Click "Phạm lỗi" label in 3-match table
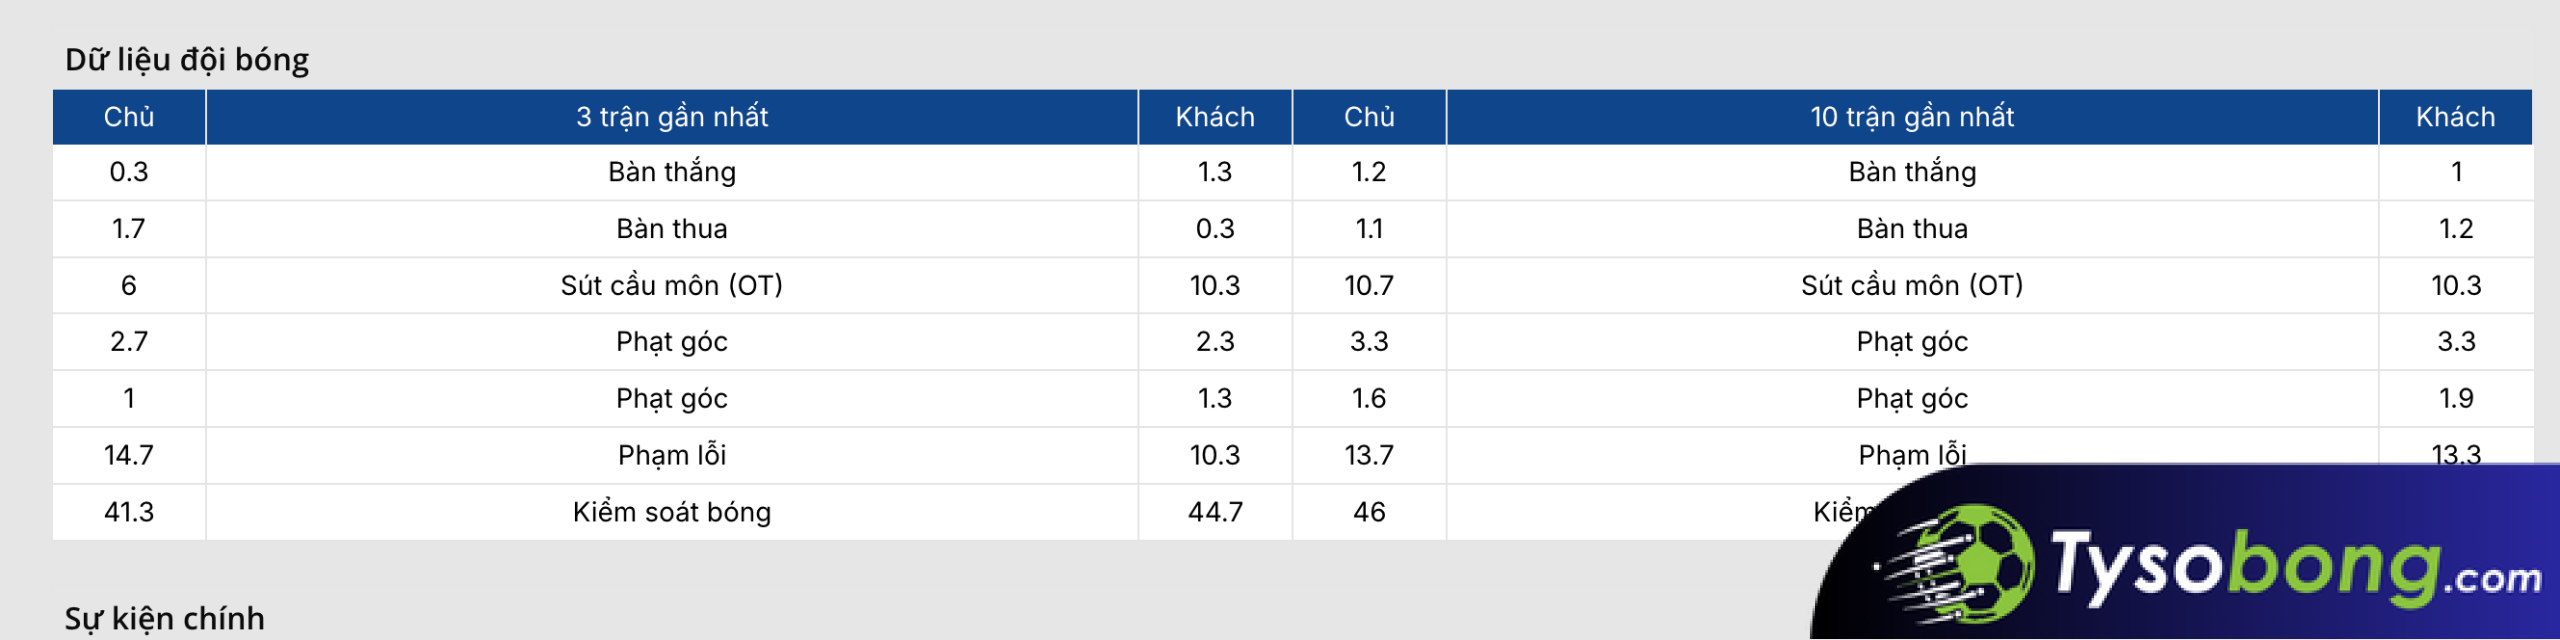Image resolution: width=2560 pixels, height=640 pixels. [671, 455]
